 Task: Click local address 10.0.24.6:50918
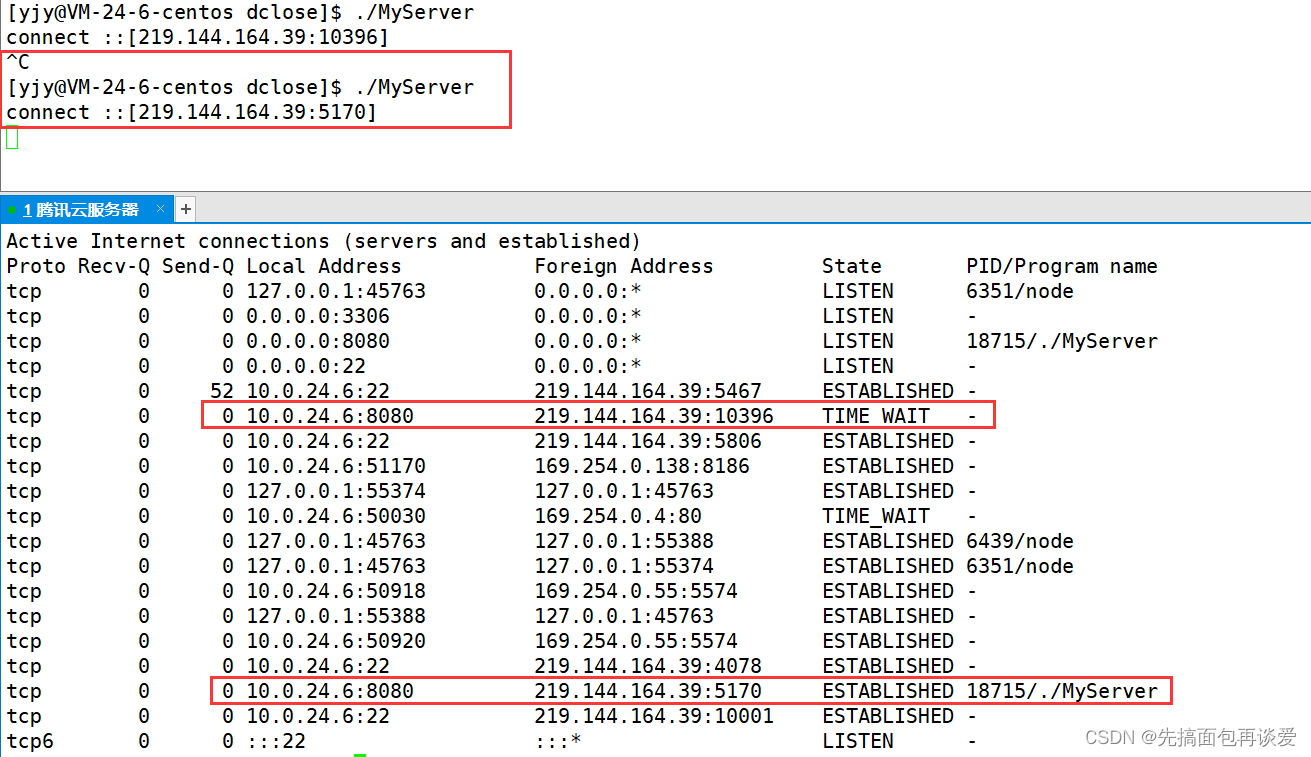click(336, 591)
